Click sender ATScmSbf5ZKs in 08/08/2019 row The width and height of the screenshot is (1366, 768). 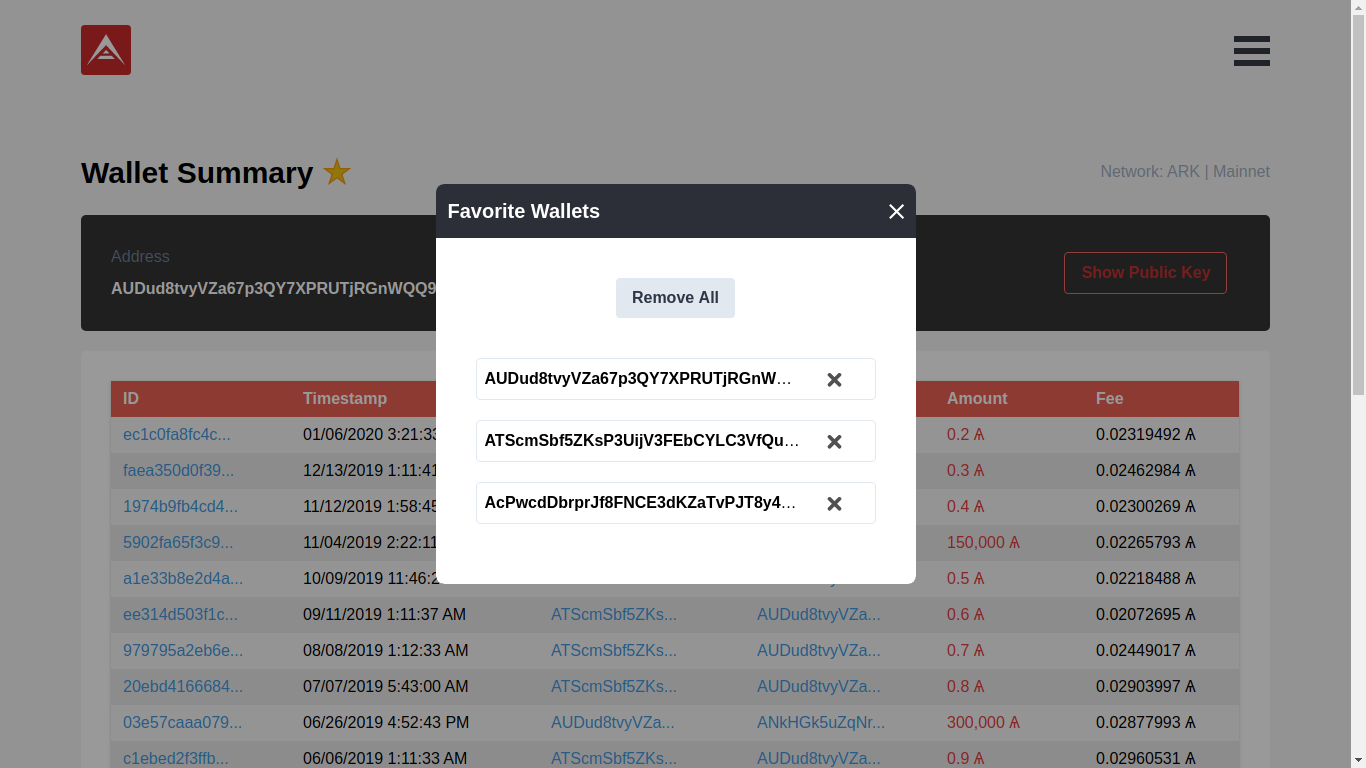pos(614,651)
